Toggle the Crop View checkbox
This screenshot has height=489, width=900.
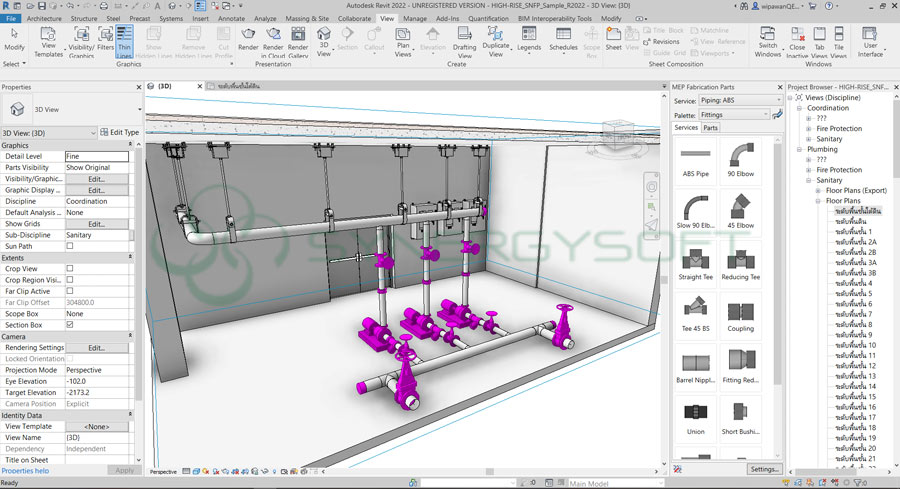click(70, 269)
